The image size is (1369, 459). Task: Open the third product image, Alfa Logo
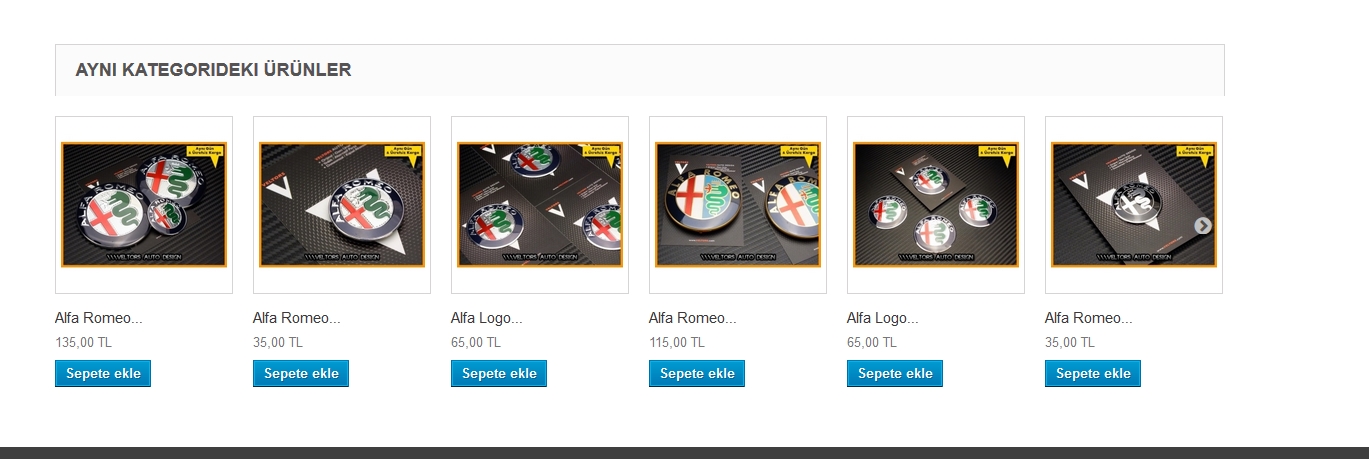coord(540,205)
